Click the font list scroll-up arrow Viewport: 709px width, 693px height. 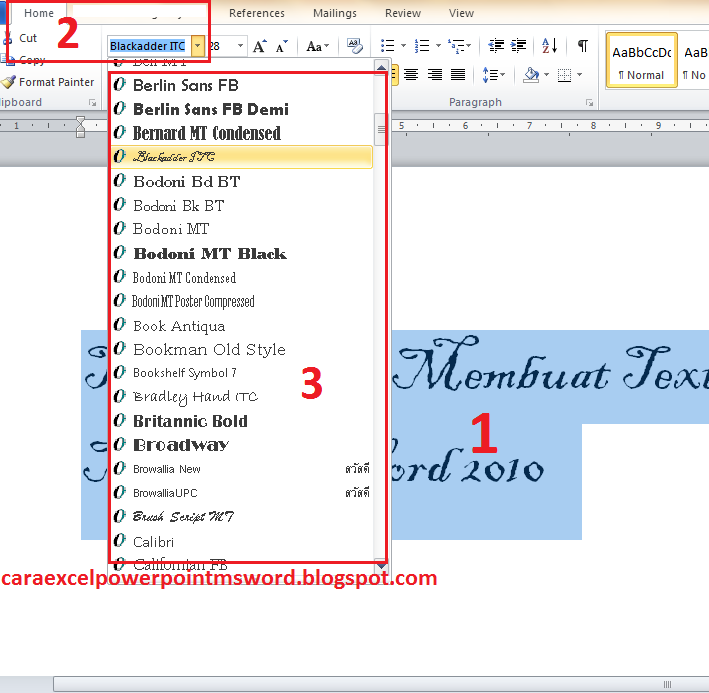click(381, 67)
